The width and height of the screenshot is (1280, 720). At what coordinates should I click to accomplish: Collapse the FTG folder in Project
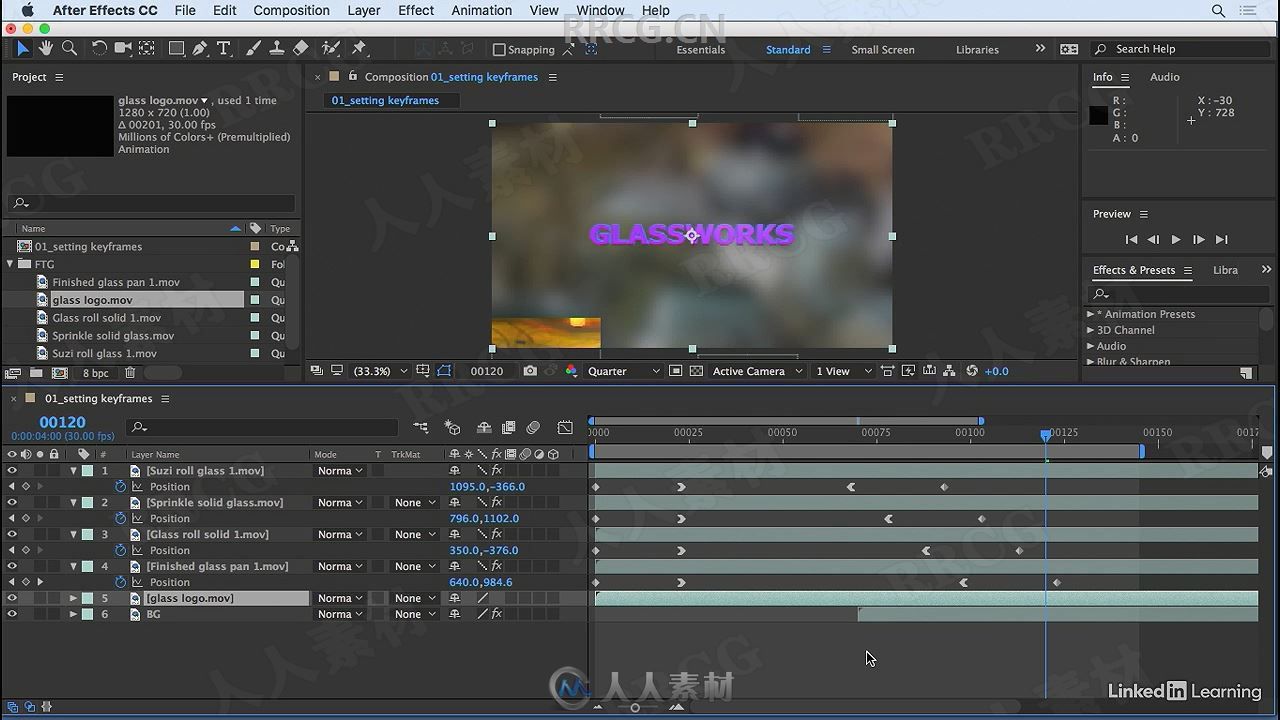(x=11, y=264)
